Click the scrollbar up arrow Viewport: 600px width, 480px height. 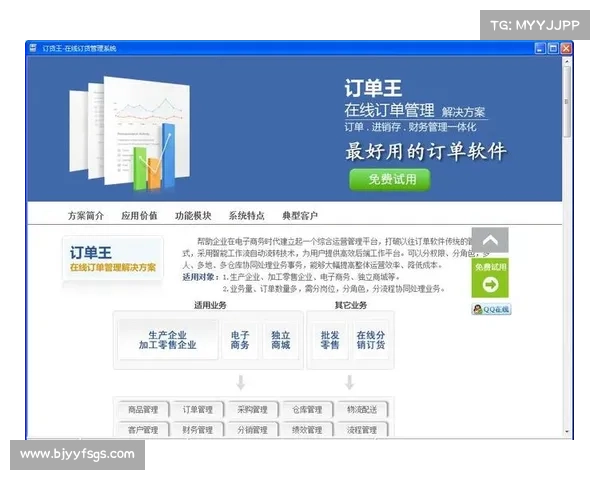[x=567, y=60]
